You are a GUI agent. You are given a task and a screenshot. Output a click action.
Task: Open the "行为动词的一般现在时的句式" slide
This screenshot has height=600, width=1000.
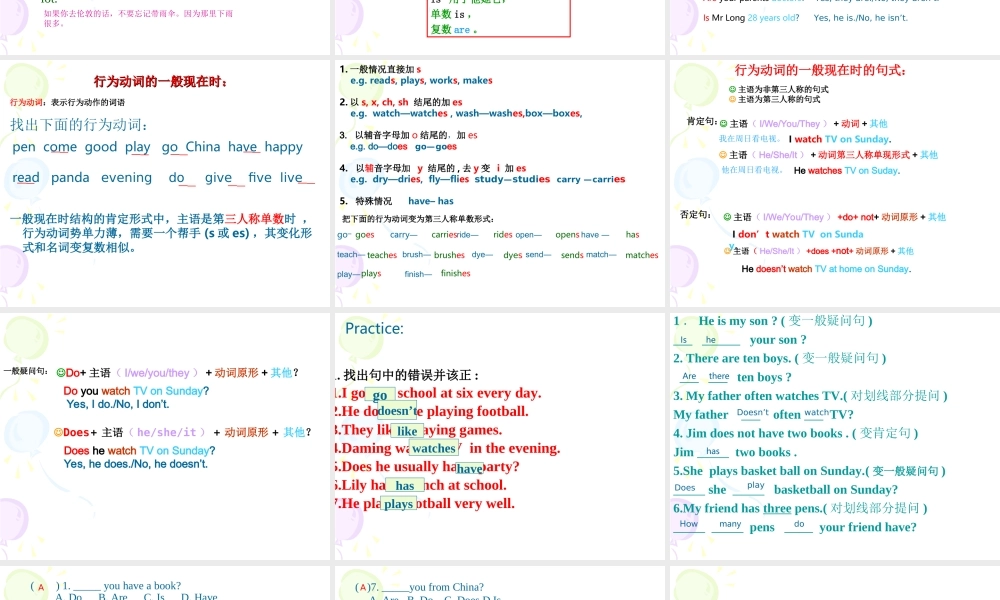834,184
